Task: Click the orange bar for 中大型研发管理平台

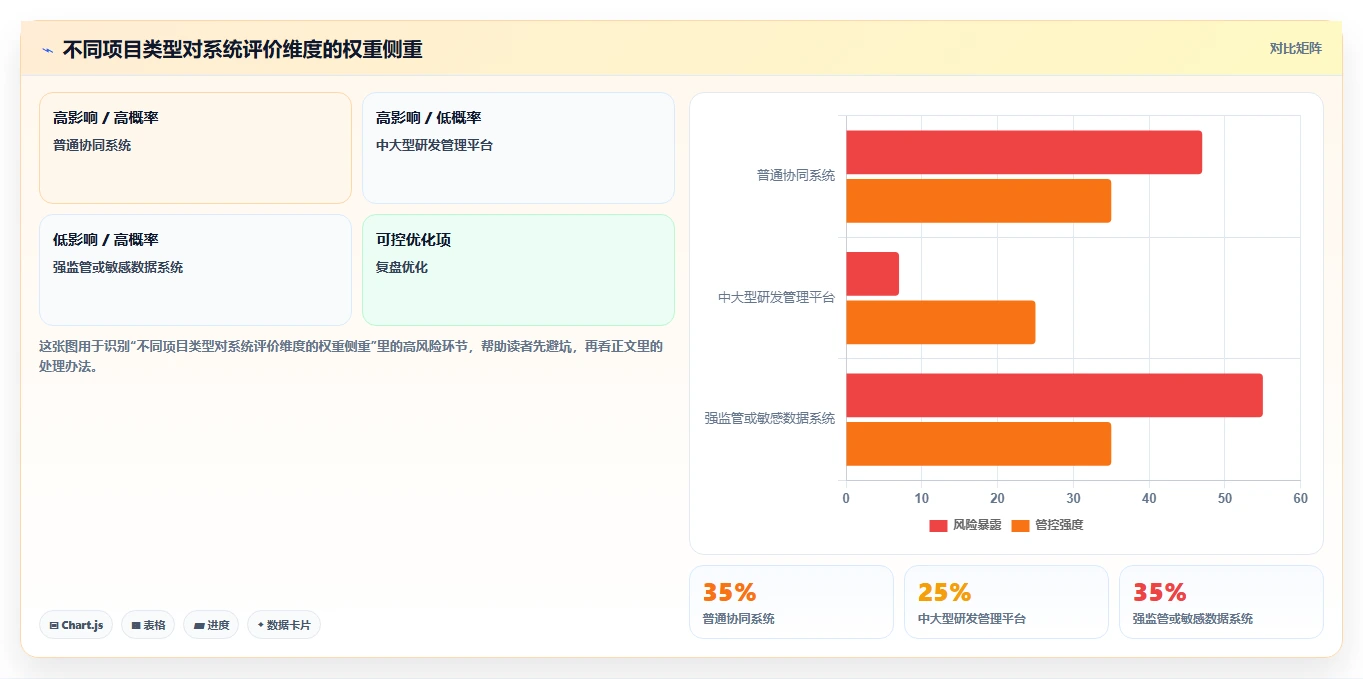Action: tap(941, 322)
